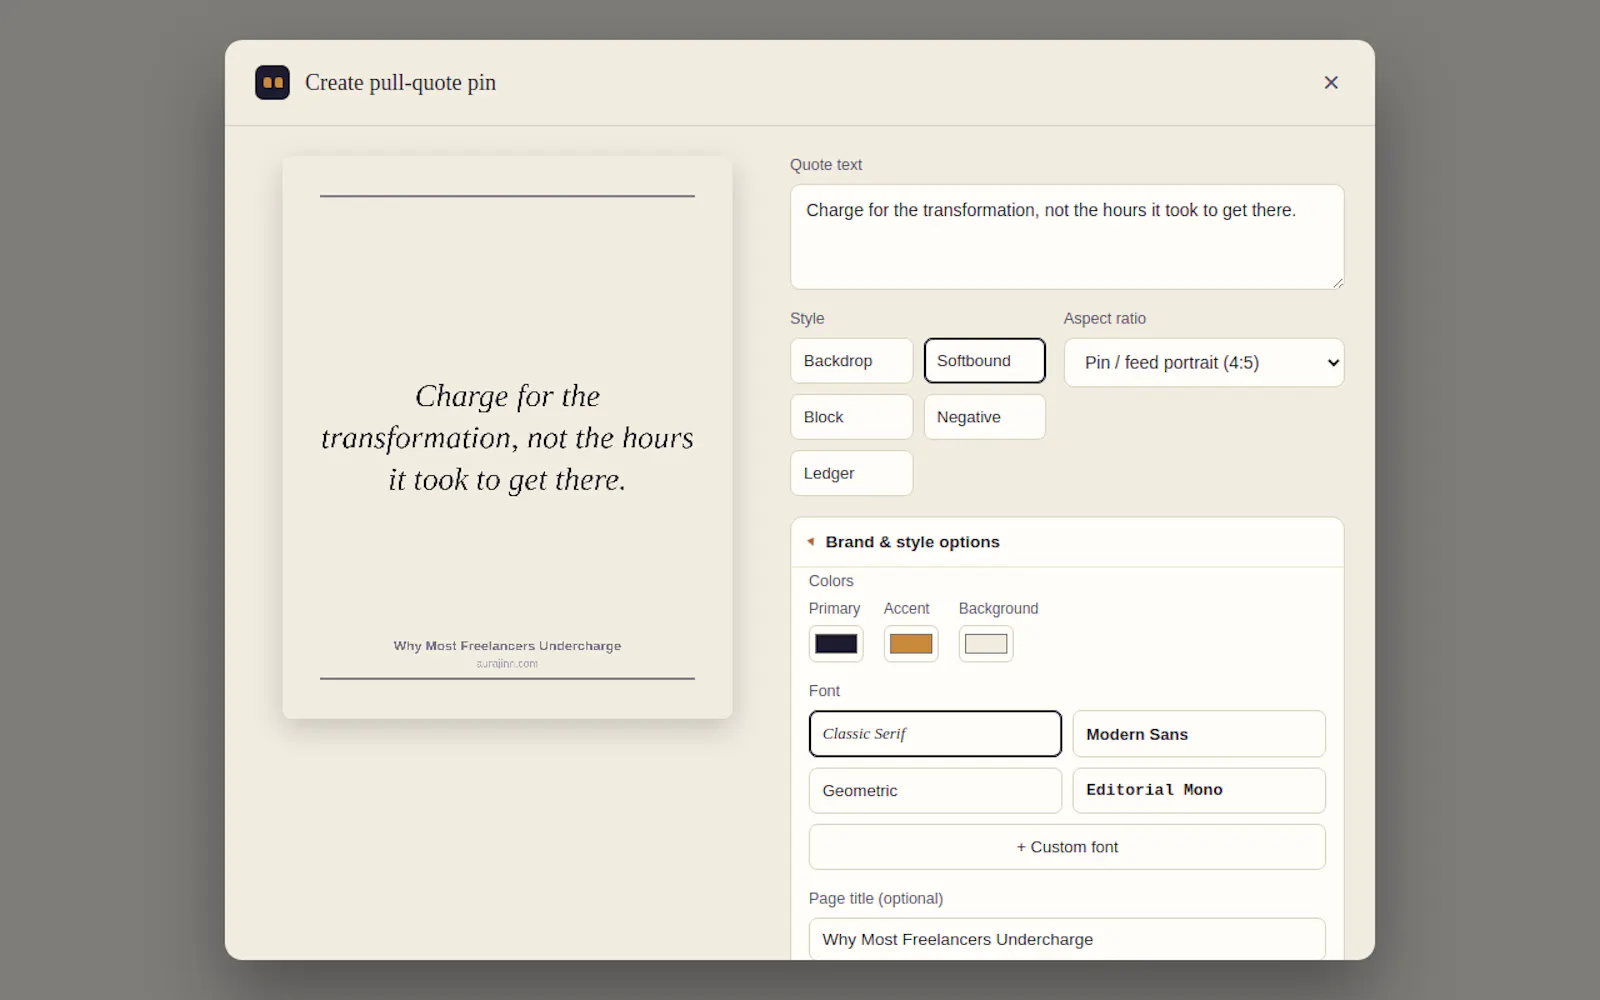
Task: Open the Aspect ratio dropdown
Action: tap(1204, 362)
